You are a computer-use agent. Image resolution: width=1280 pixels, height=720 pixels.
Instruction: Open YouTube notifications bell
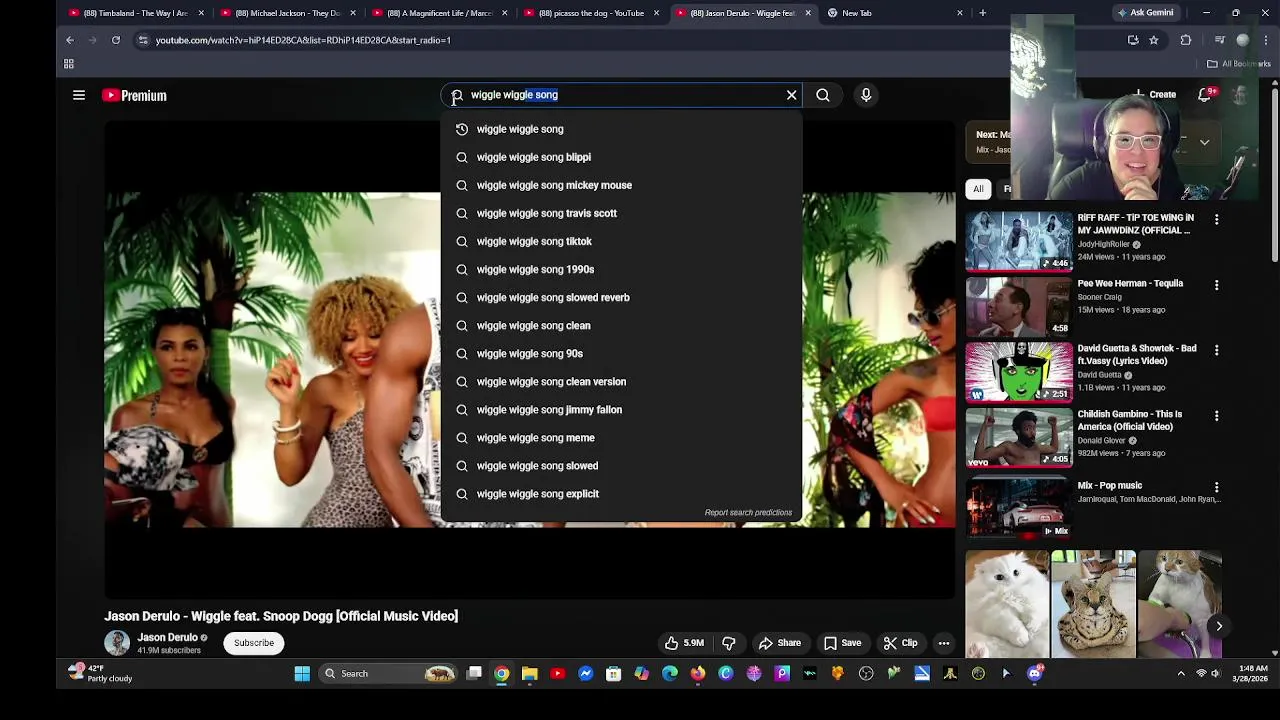[1204, 95]
